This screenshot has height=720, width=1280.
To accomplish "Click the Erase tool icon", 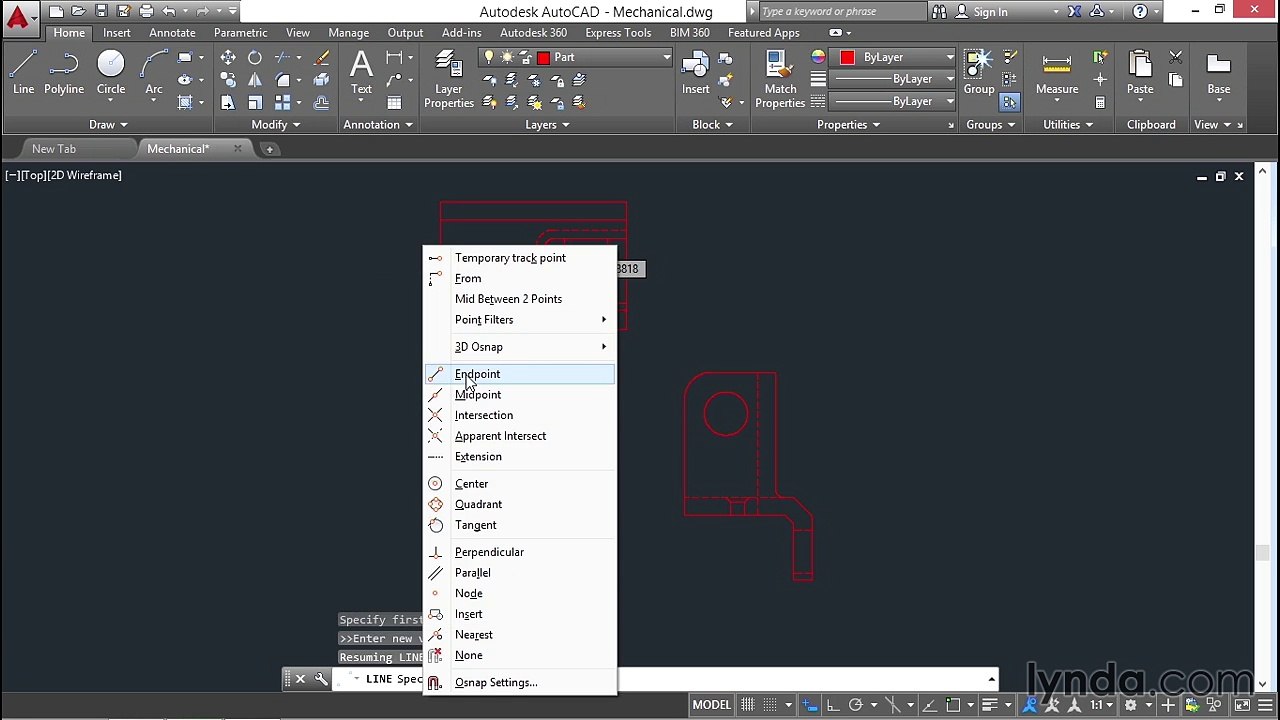I will (x=322, y=58).
